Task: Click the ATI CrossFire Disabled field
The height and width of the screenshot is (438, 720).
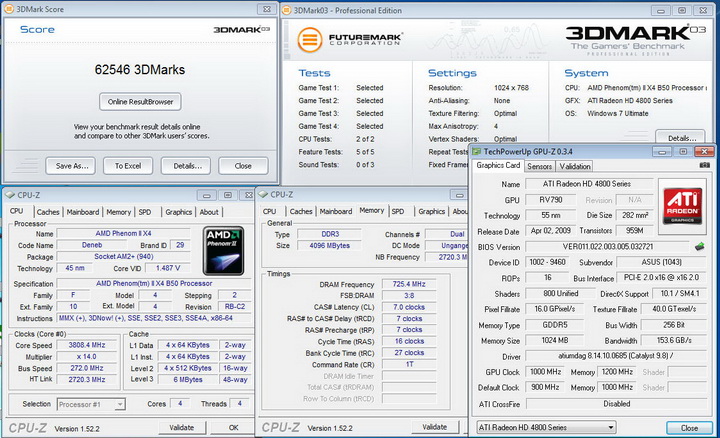Action: tap(616, 404)
